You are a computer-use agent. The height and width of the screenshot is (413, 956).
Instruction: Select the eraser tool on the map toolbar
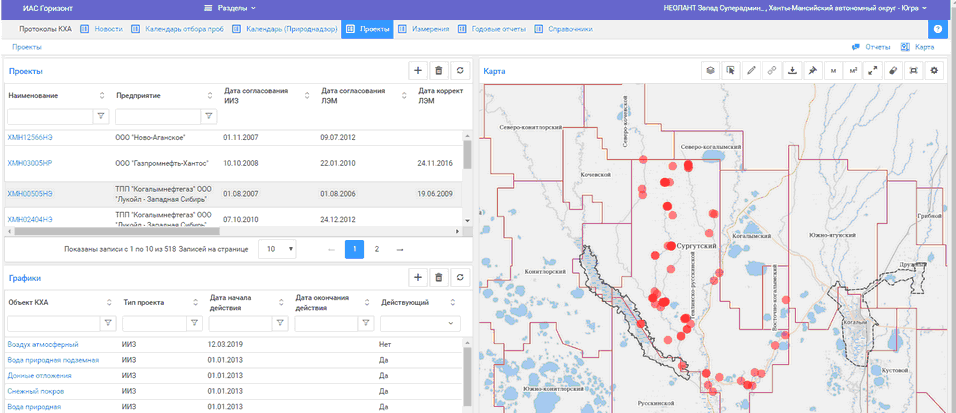tap(894, 71)
